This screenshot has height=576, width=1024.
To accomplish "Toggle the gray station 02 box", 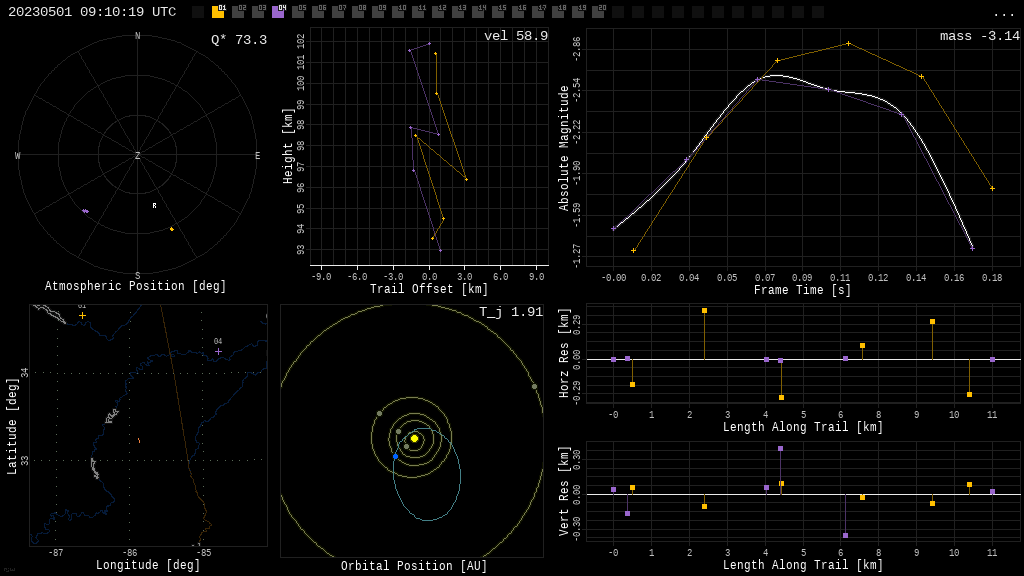I will coord(238,12).
